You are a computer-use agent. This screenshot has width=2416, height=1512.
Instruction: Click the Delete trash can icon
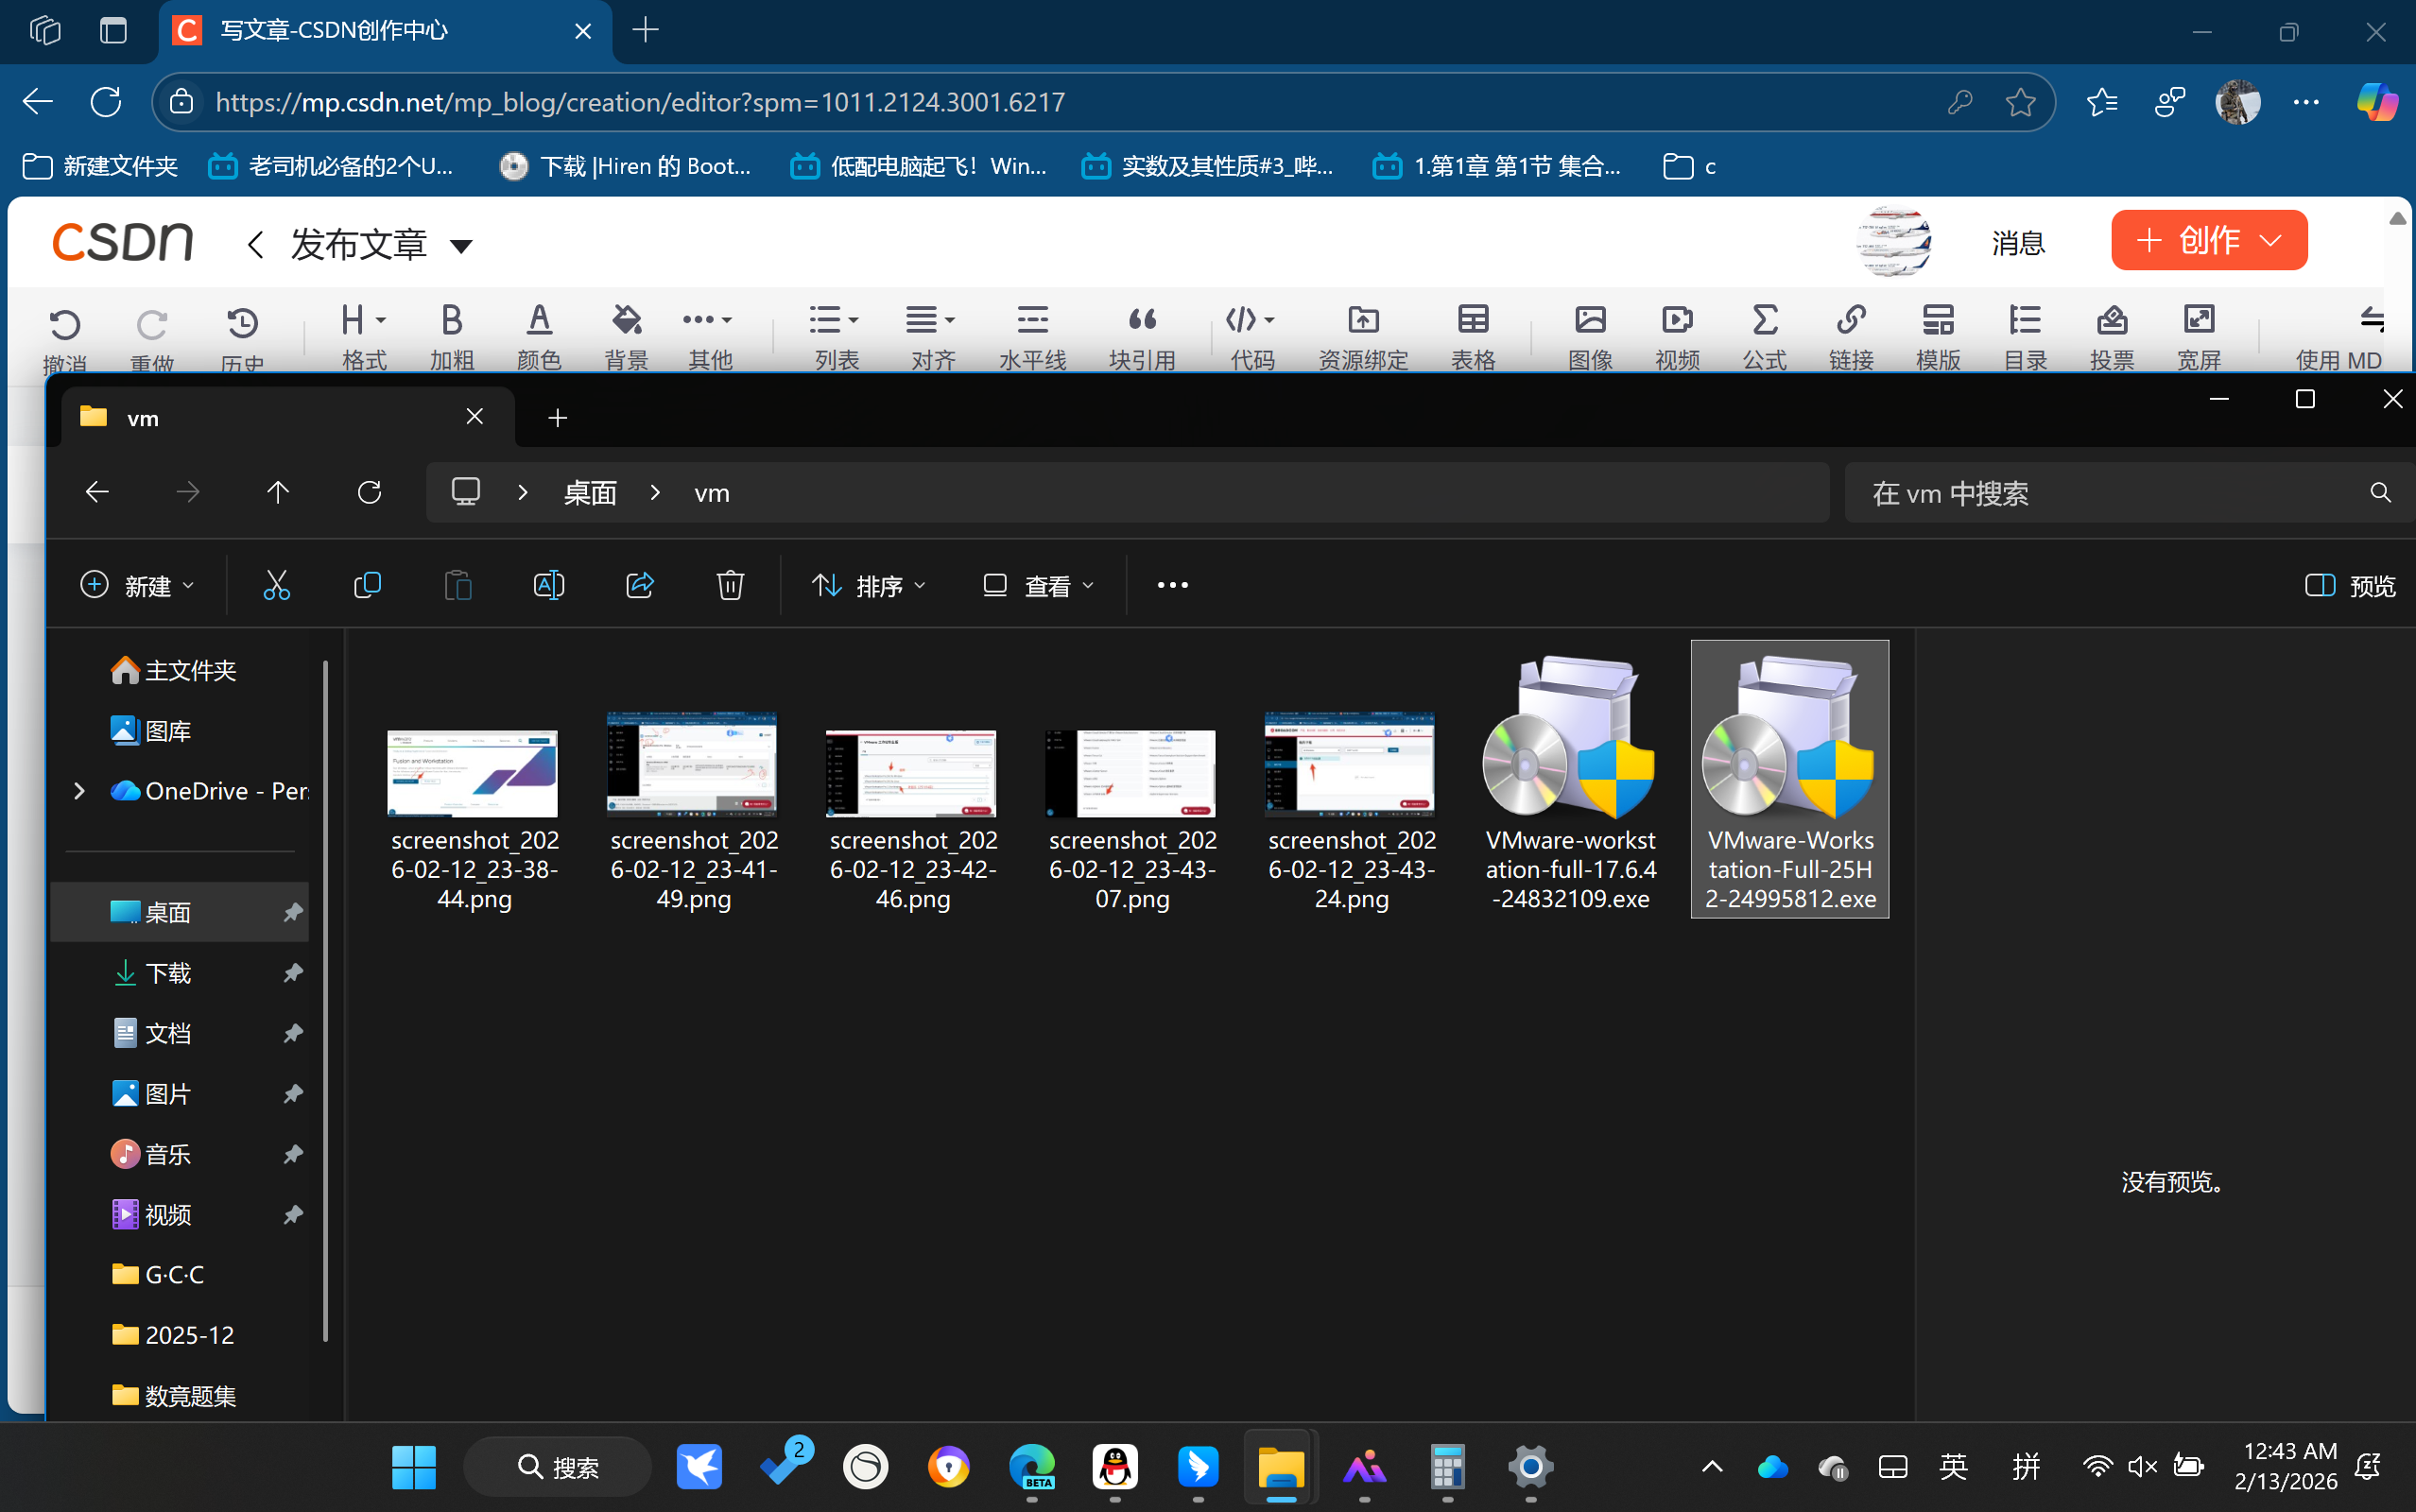(x=730, y=585)
